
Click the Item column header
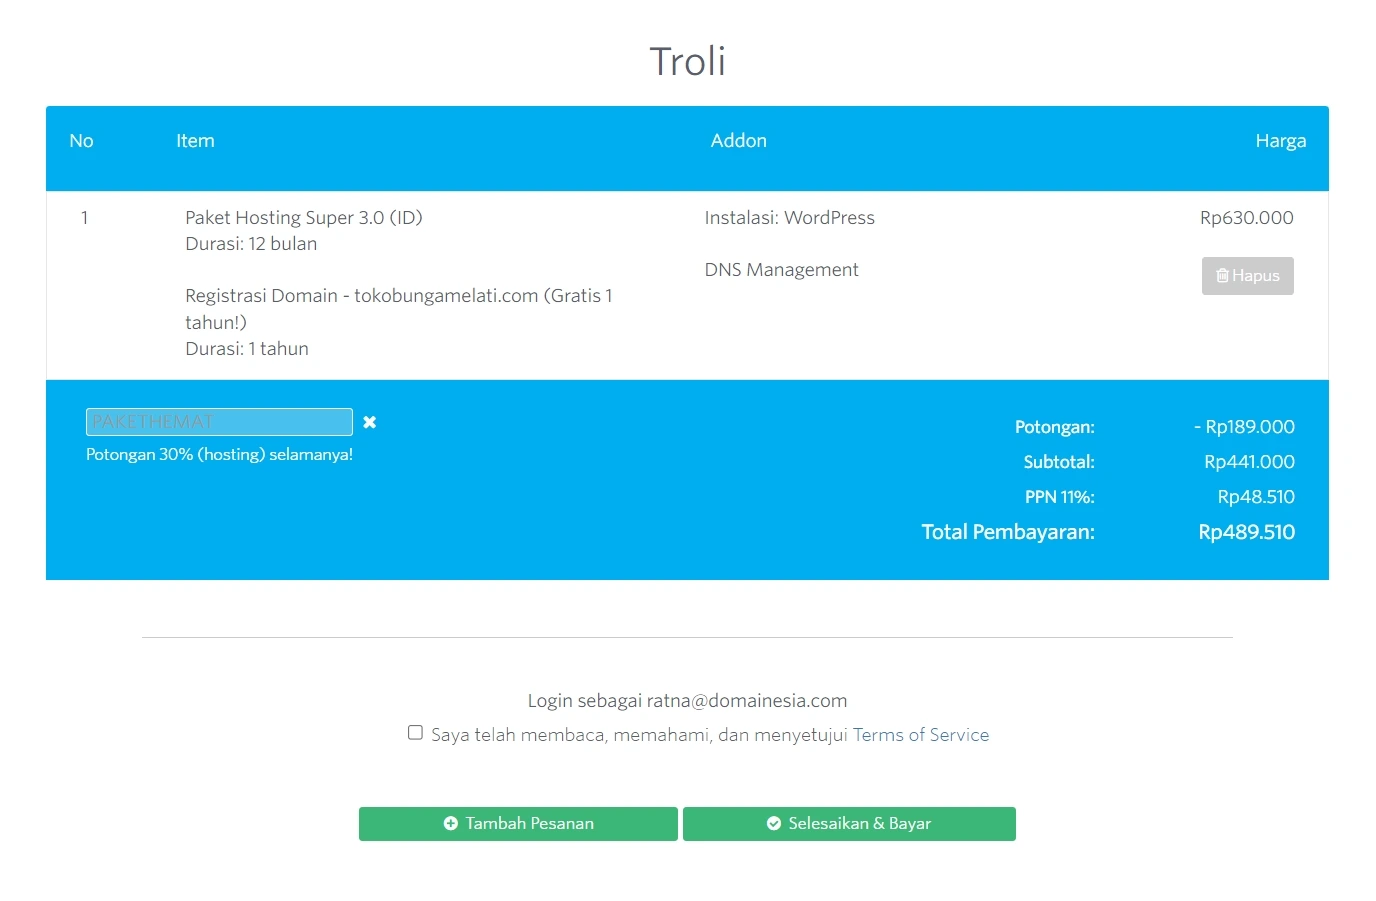tap(195, 141)
